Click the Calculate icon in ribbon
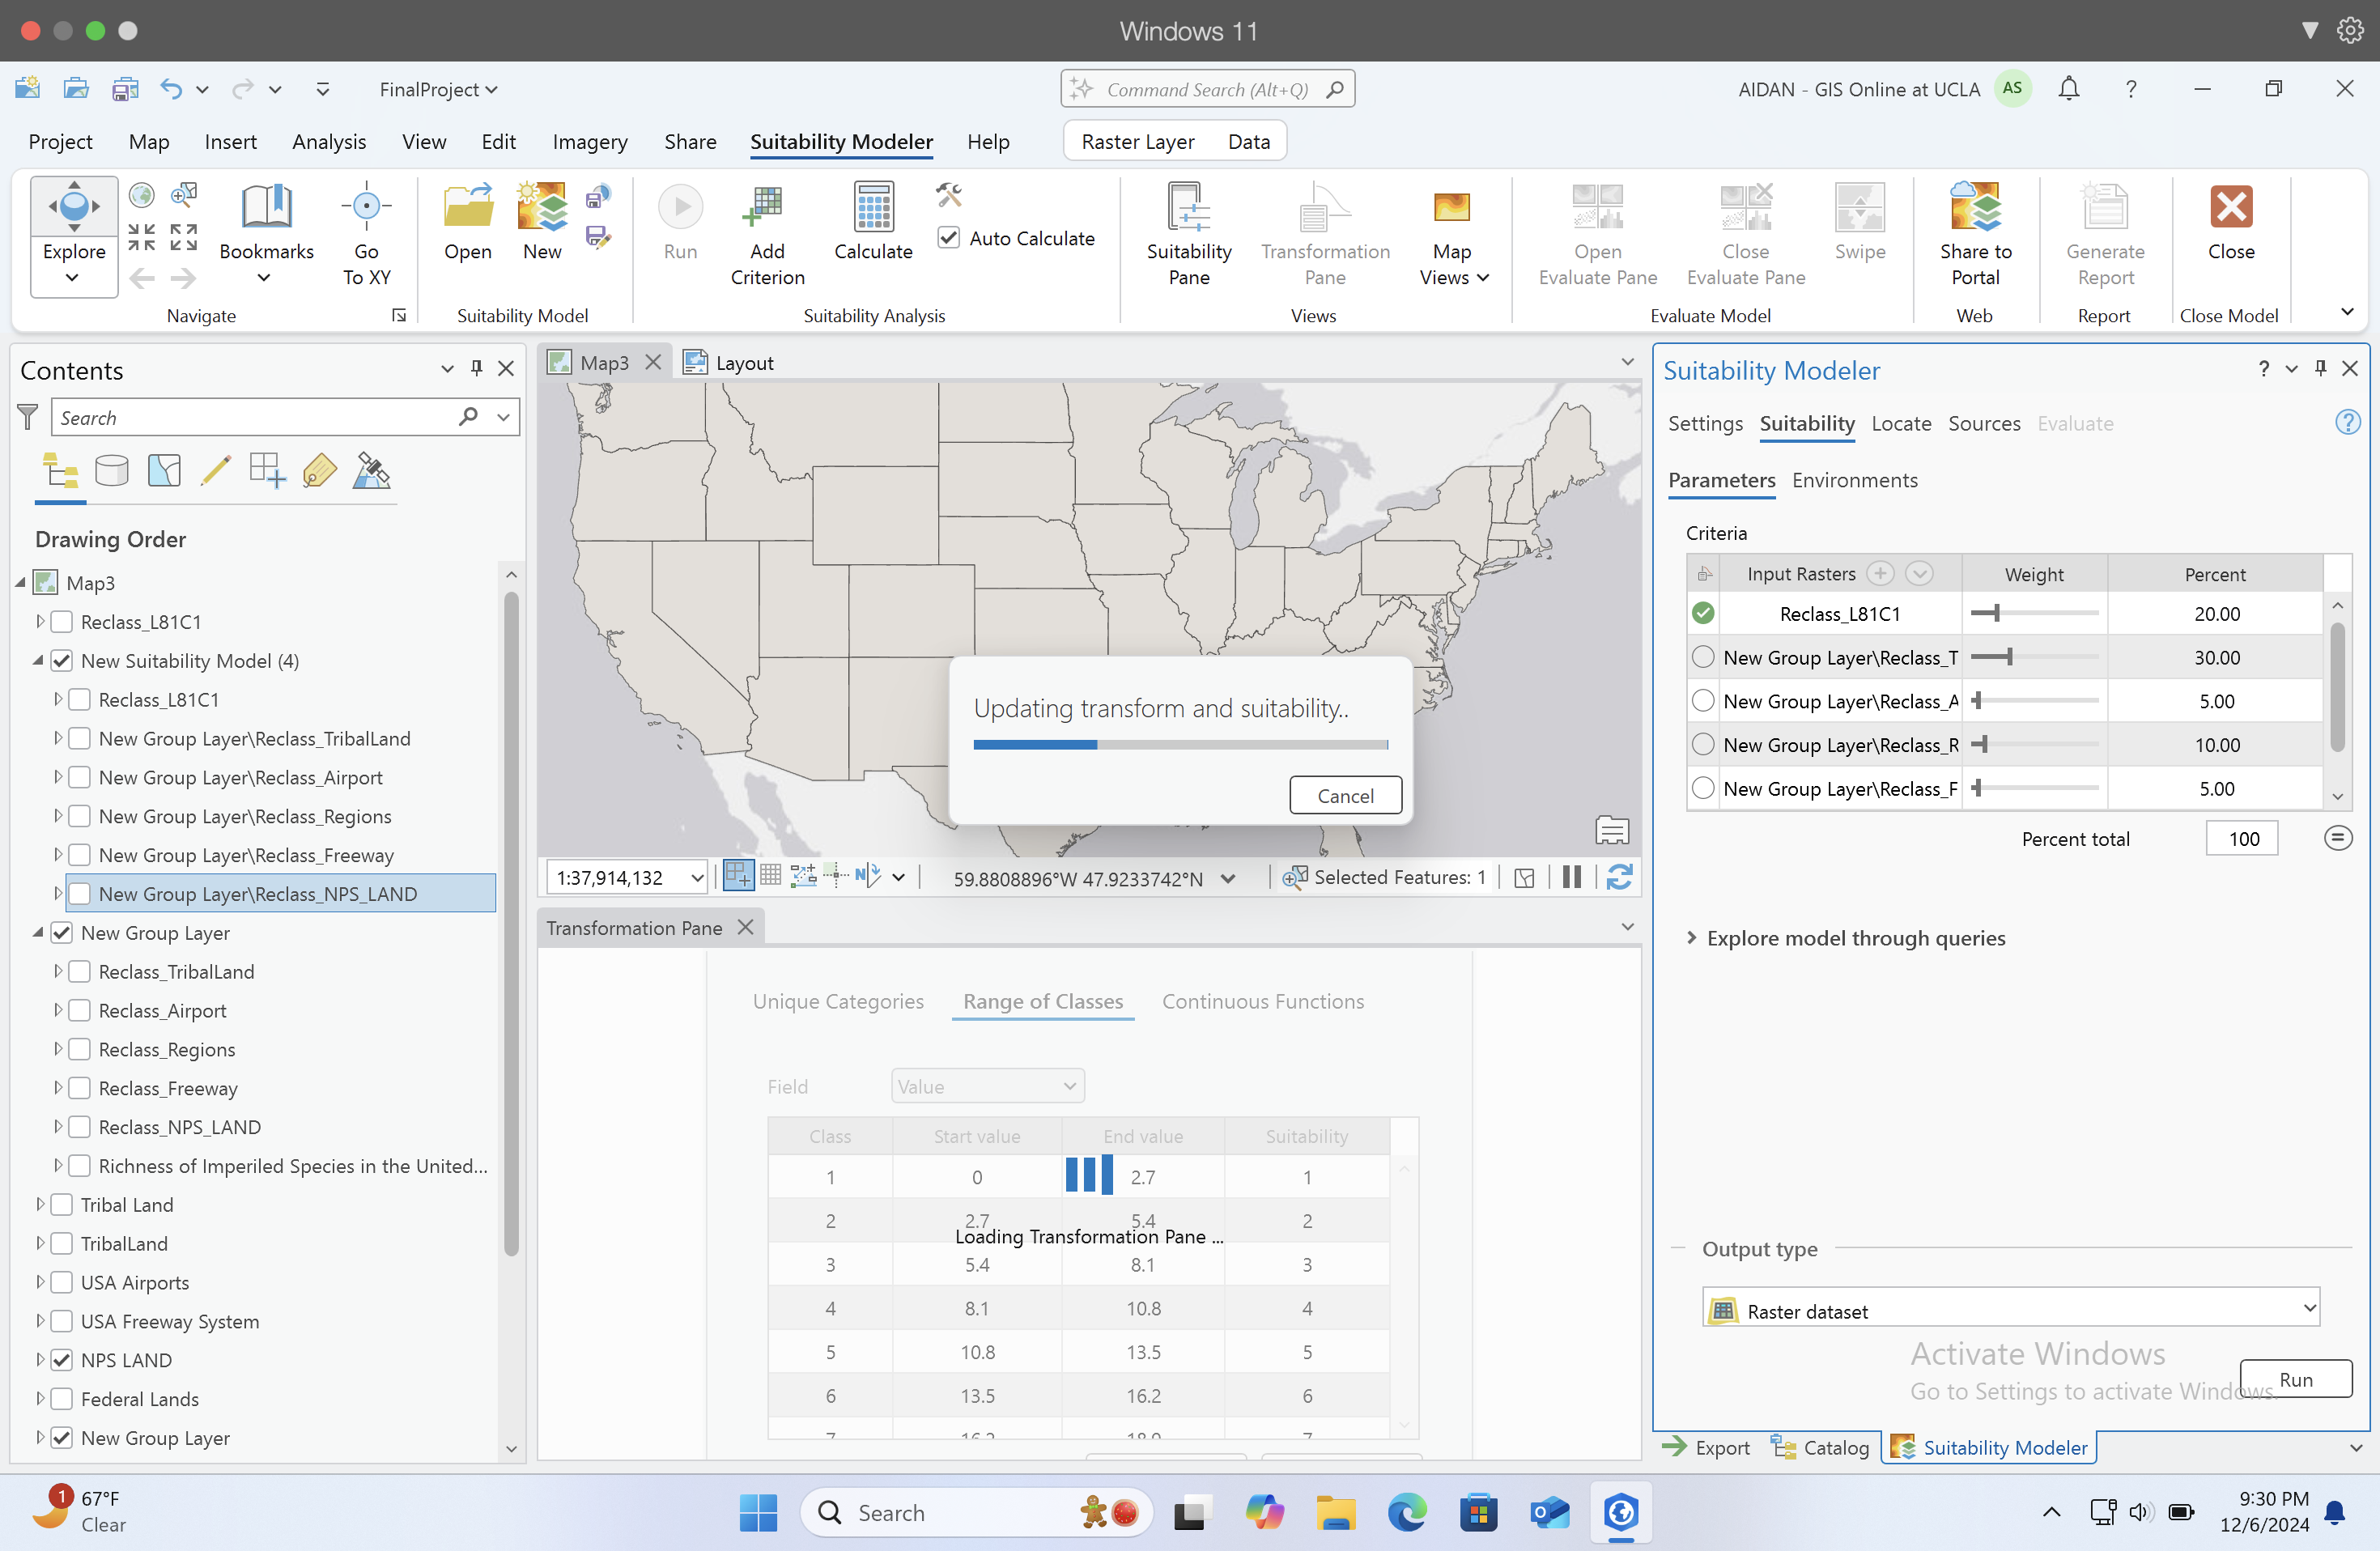 [873, 207]
